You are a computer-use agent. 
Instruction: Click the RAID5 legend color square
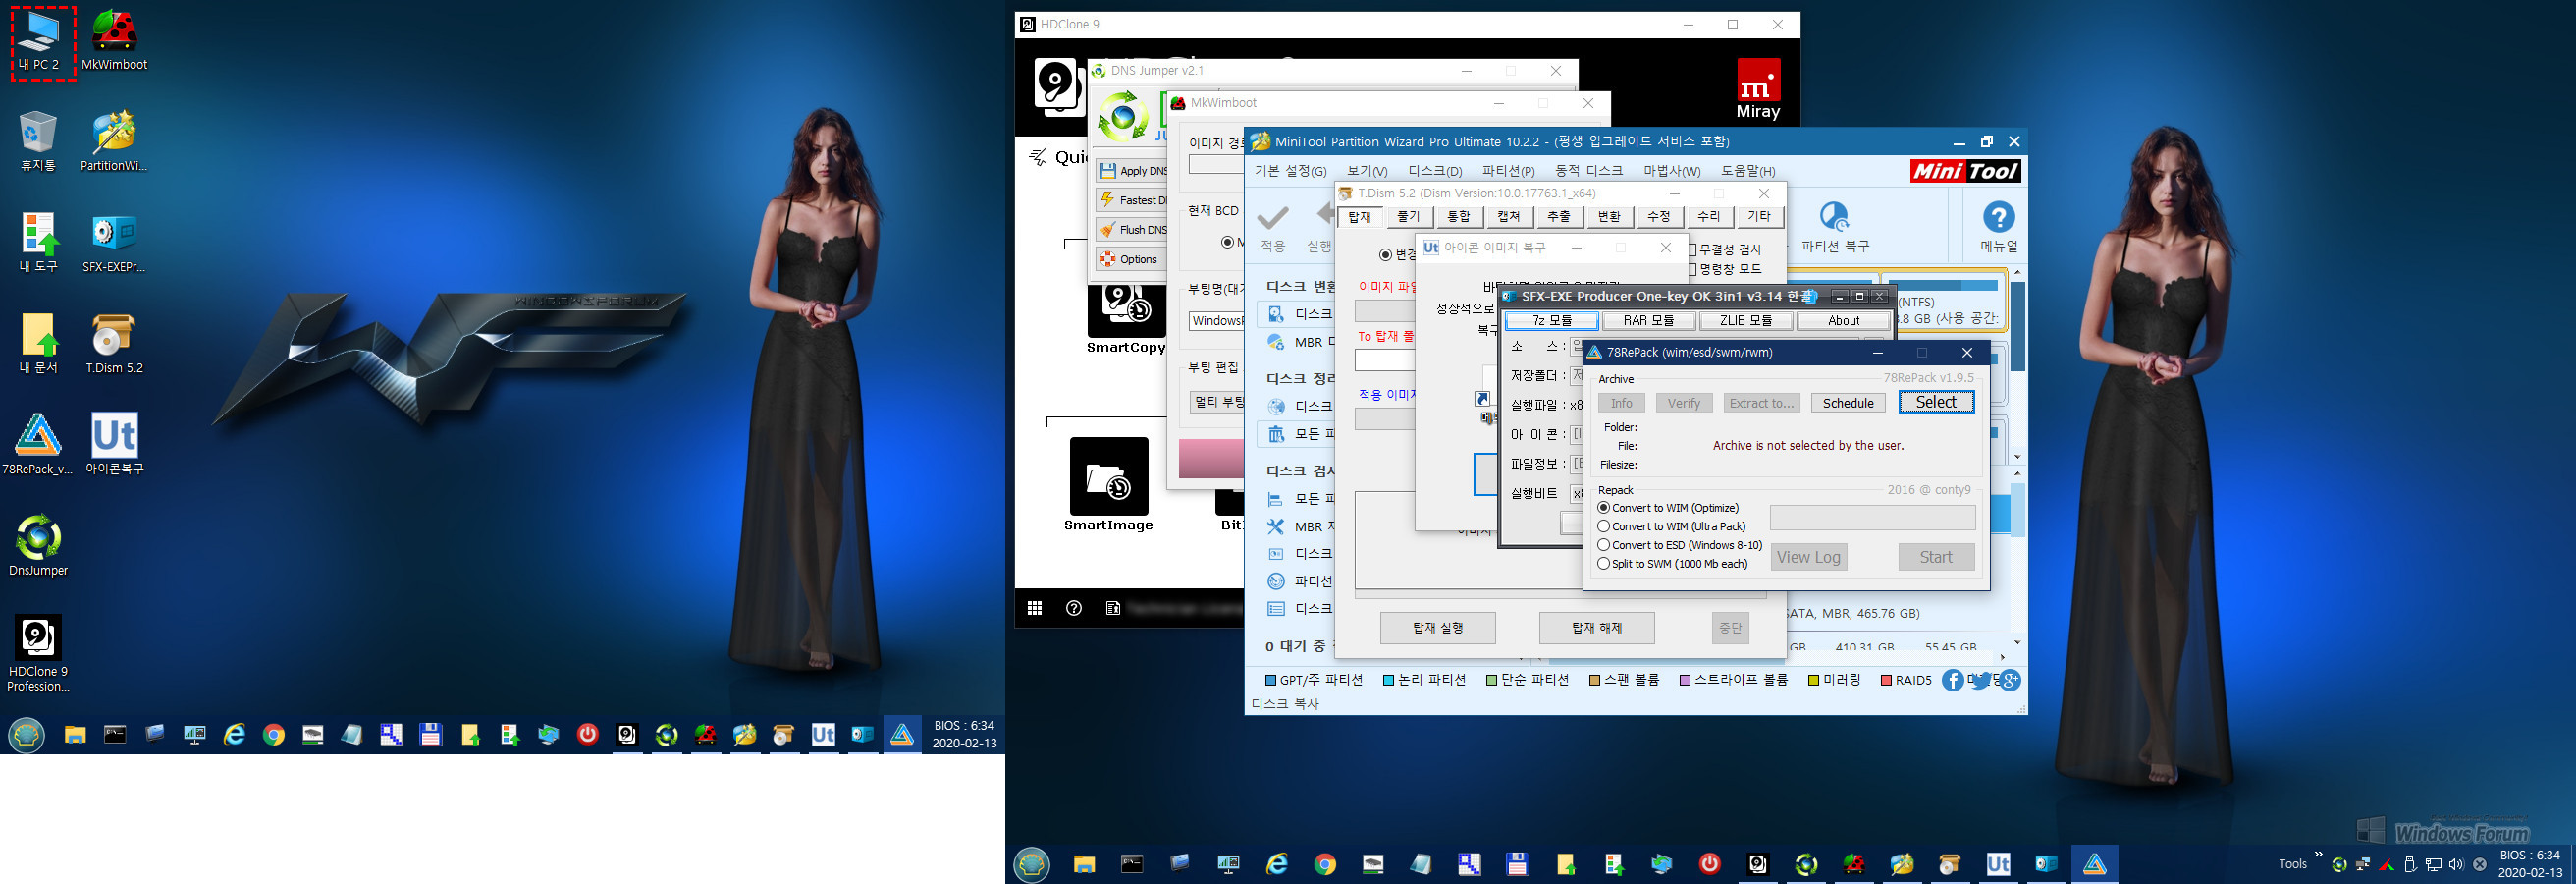1886,681
